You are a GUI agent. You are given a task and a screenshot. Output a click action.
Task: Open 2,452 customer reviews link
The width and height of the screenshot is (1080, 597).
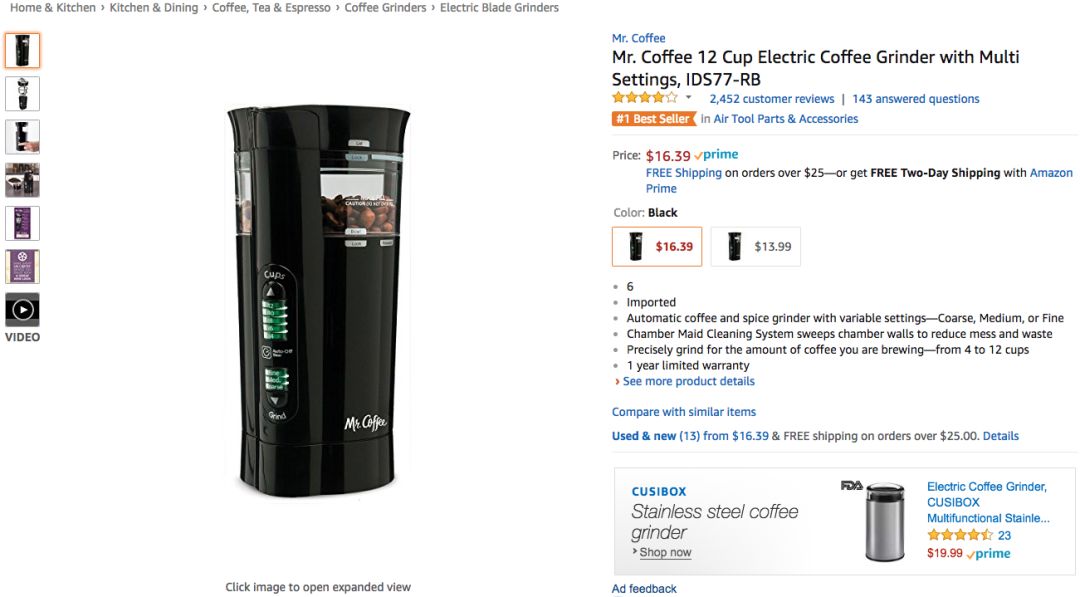tap(771, 99)
